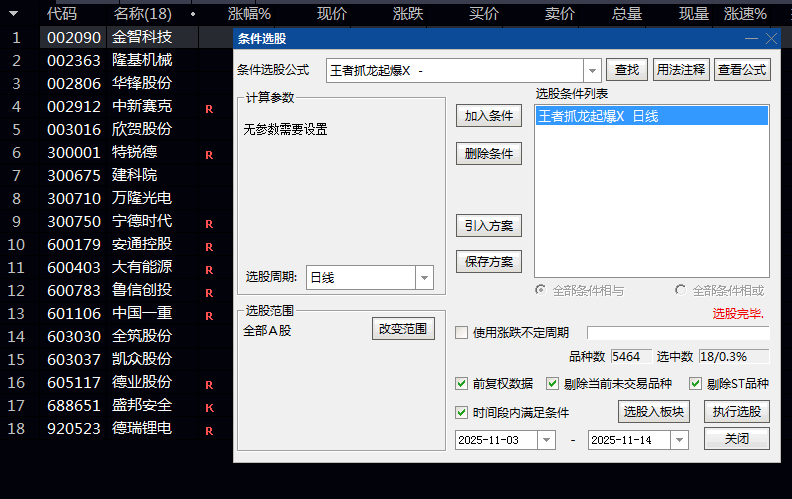Screen dimensions: 792x499
Task: Click the 关闭 button
Action: click(737, 438)
